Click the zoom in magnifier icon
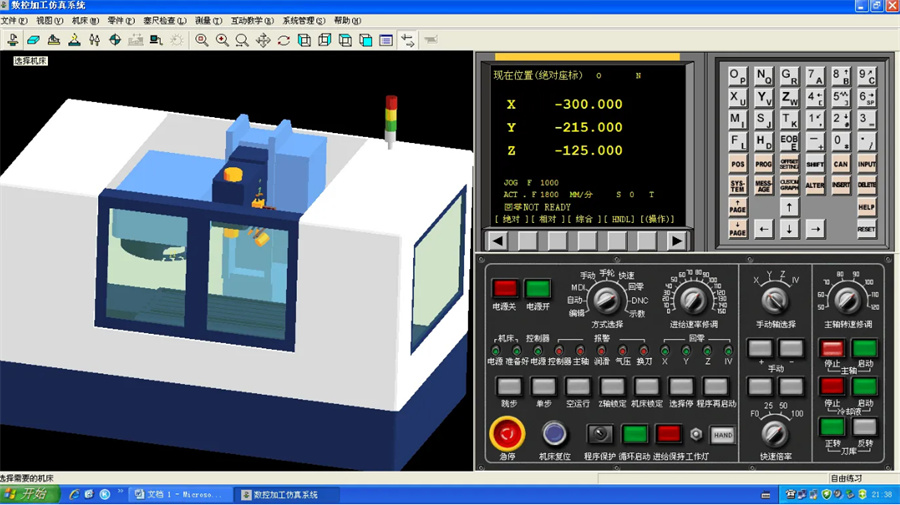 (222, 40)
